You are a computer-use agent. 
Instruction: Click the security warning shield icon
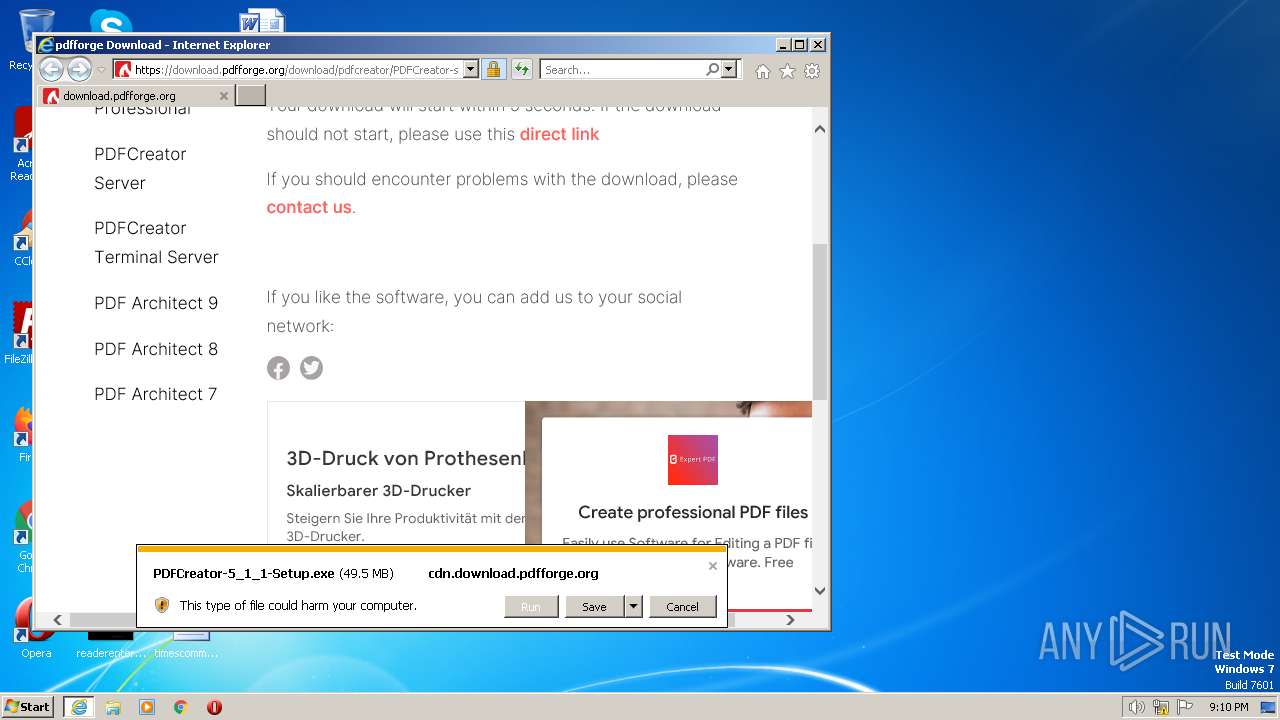(162, 605)
